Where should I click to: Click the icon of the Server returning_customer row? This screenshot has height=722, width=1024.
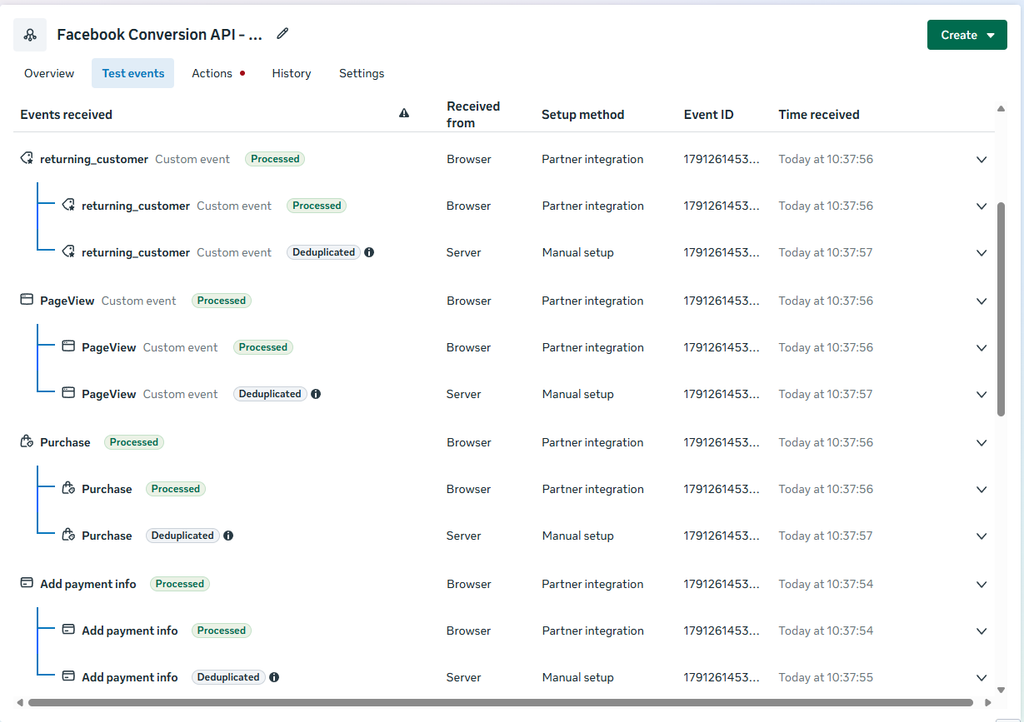(69, 251)
